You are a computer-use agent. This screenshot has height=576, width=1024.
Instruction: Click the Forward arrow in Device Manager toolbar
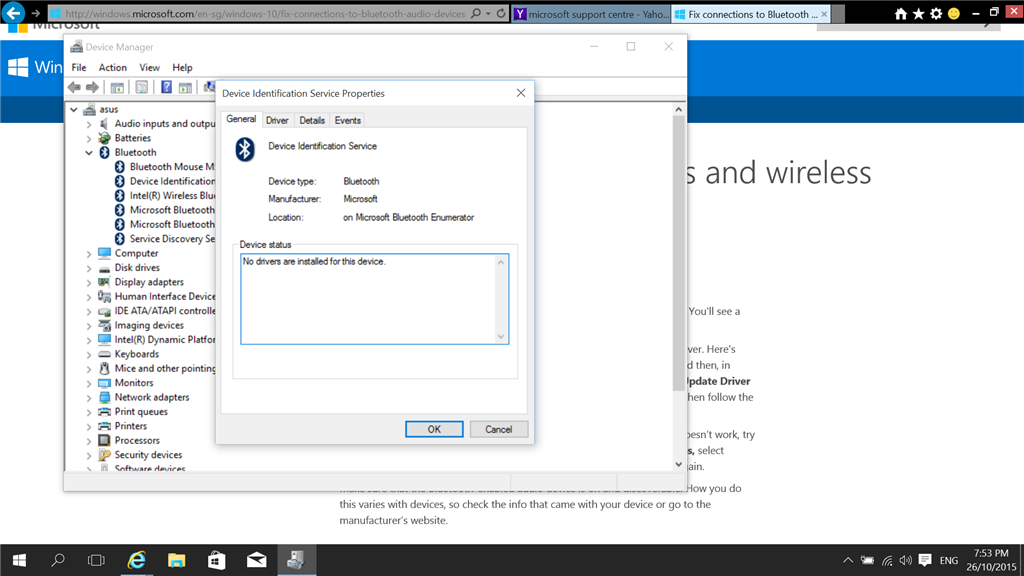[93, 87]
